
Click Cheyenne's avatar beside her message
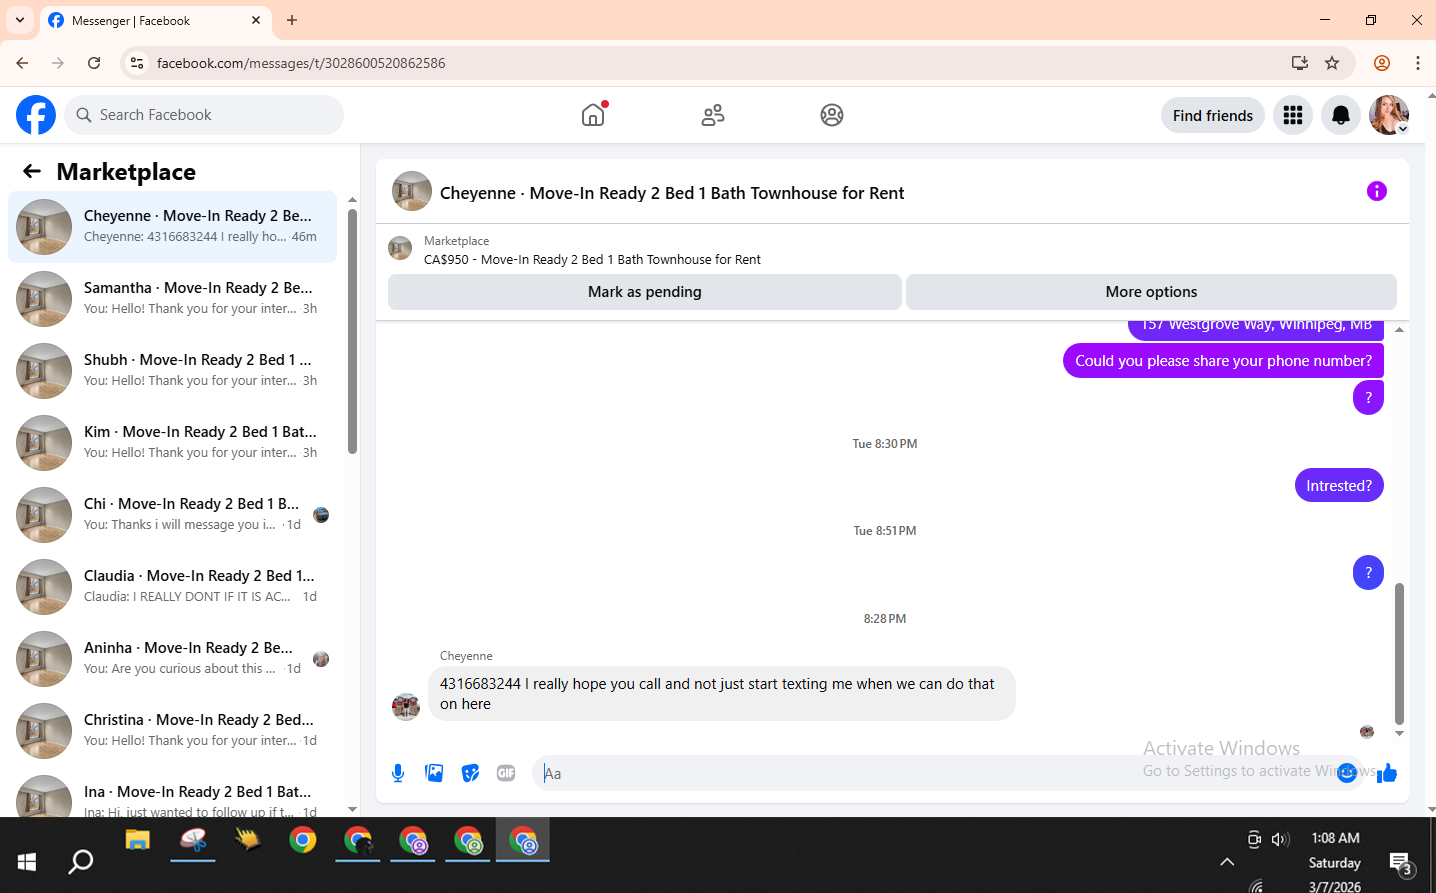coord(406,707)
